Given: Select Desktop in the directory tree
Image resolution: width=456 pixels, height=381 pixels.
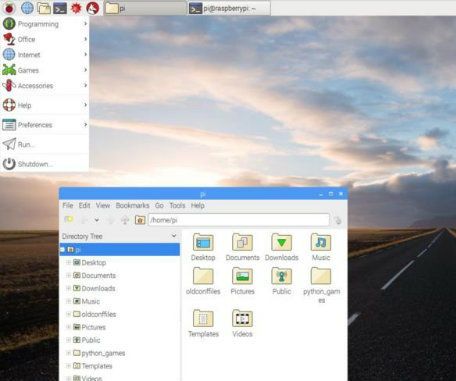Looking at the screenshot, I should point(94,263).
